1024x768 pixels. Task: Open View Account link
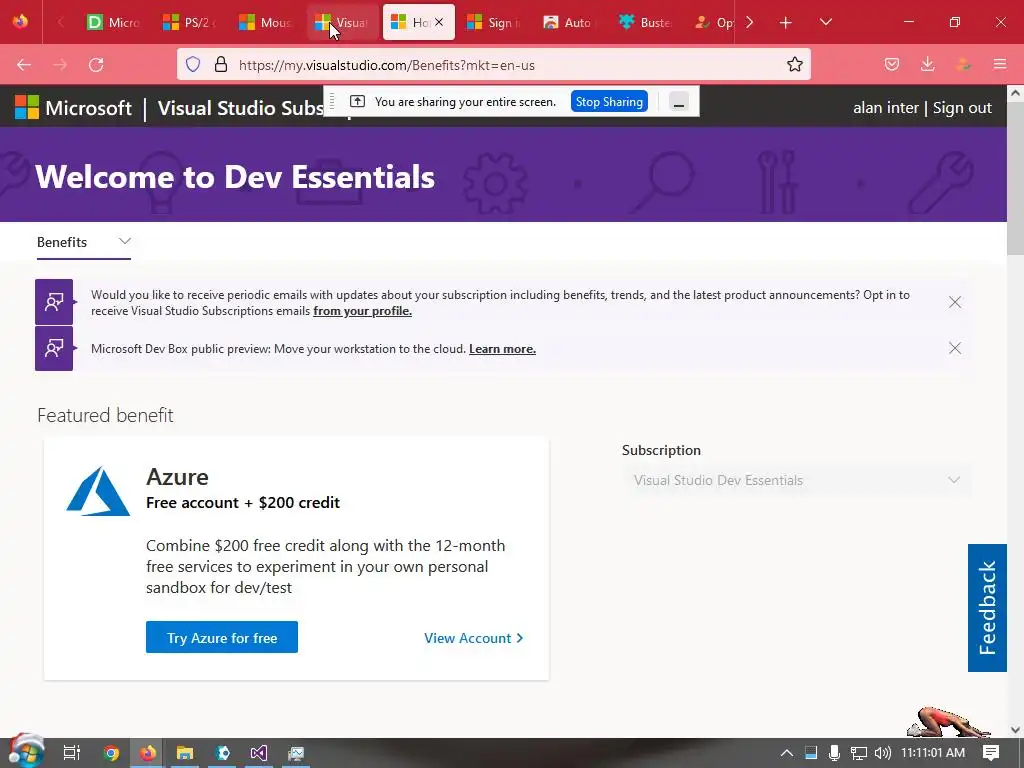coord(473,638)
